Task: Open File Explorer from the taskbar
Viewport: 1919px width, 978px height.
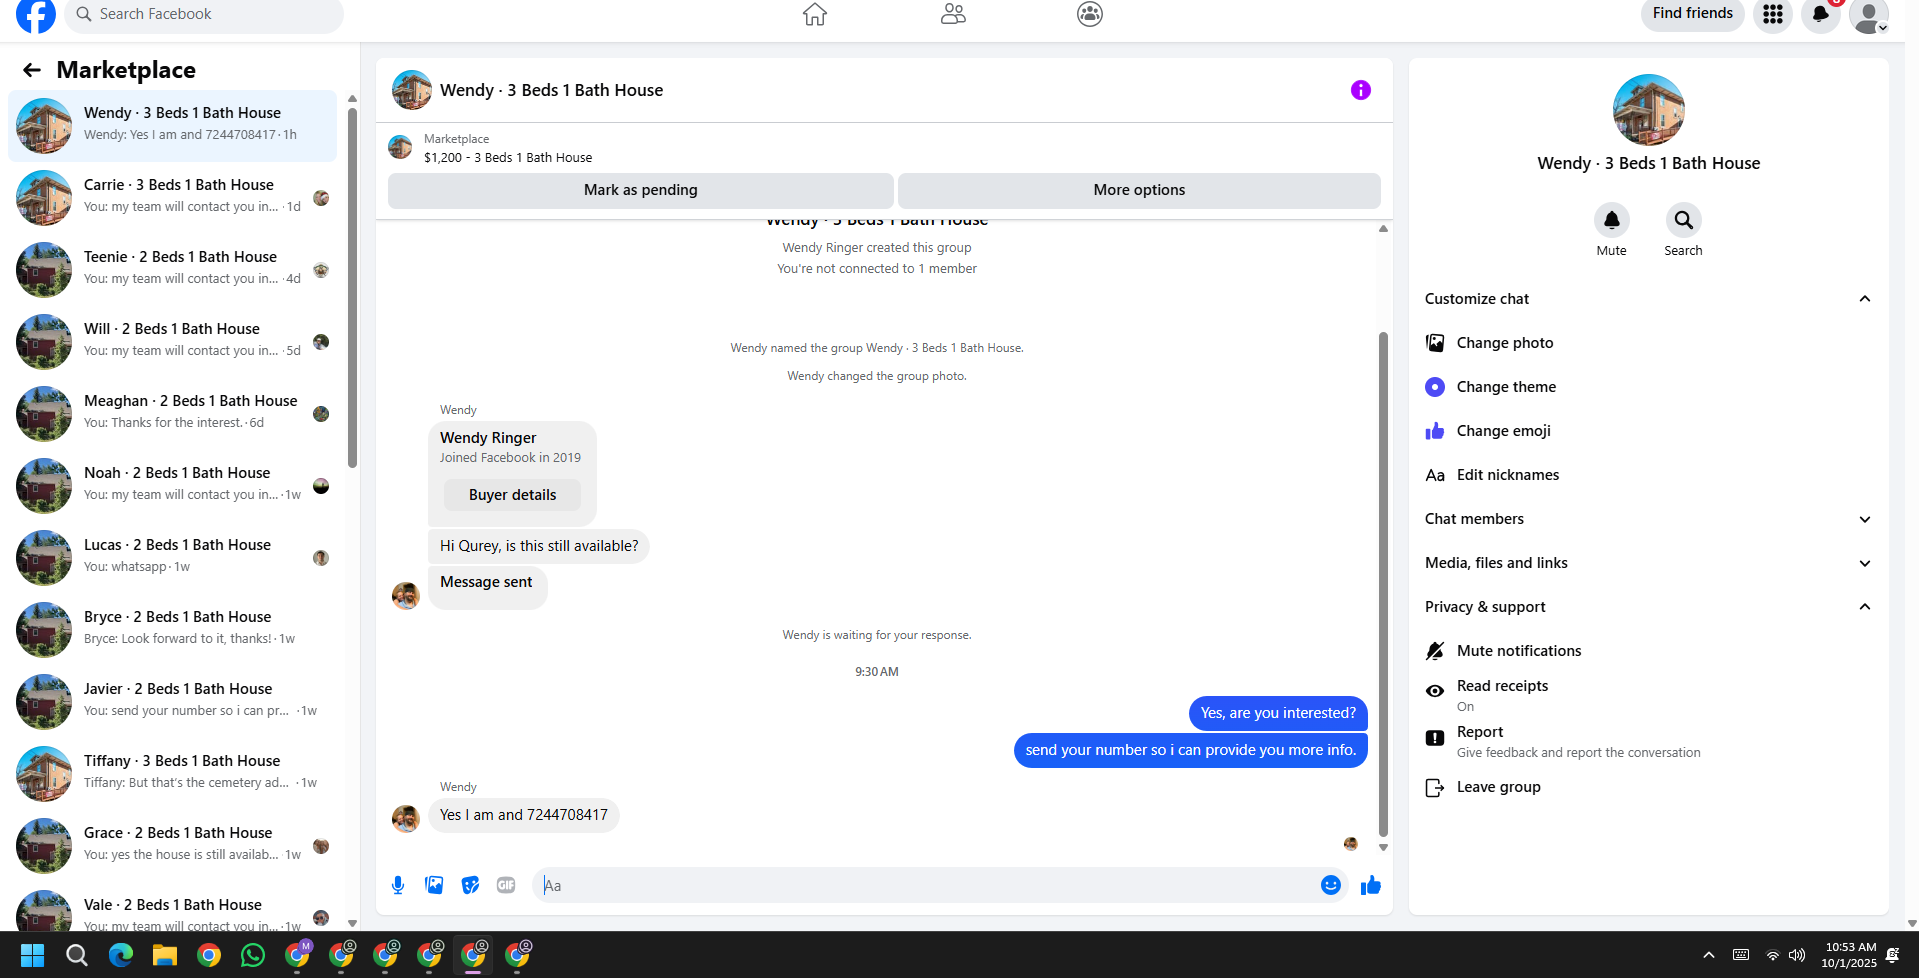Action: click(165, 955)
